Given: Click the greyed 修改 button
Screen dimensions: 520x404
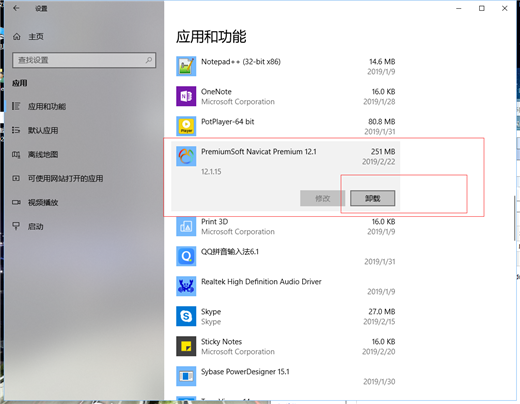Looking at the screenshot, I should pos(322,198).
